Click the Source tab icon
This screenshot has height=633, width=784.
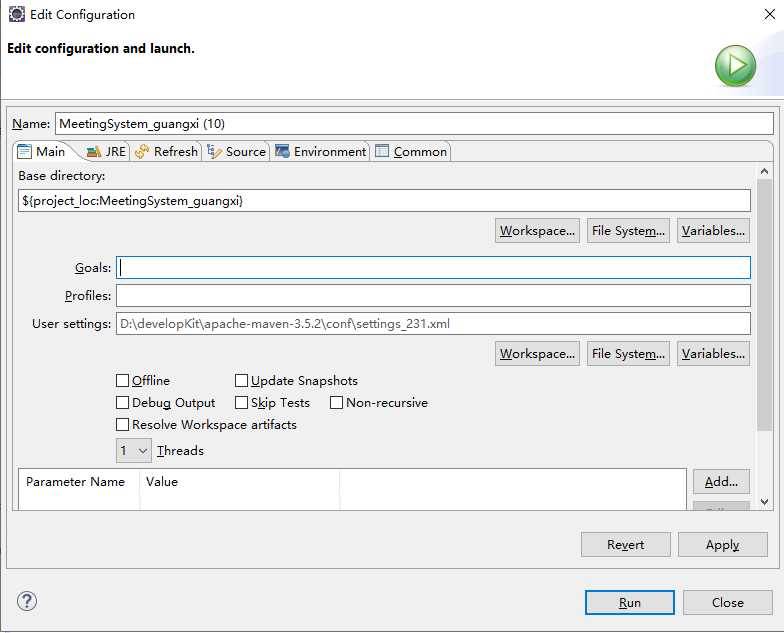click(x=214, y=152)
